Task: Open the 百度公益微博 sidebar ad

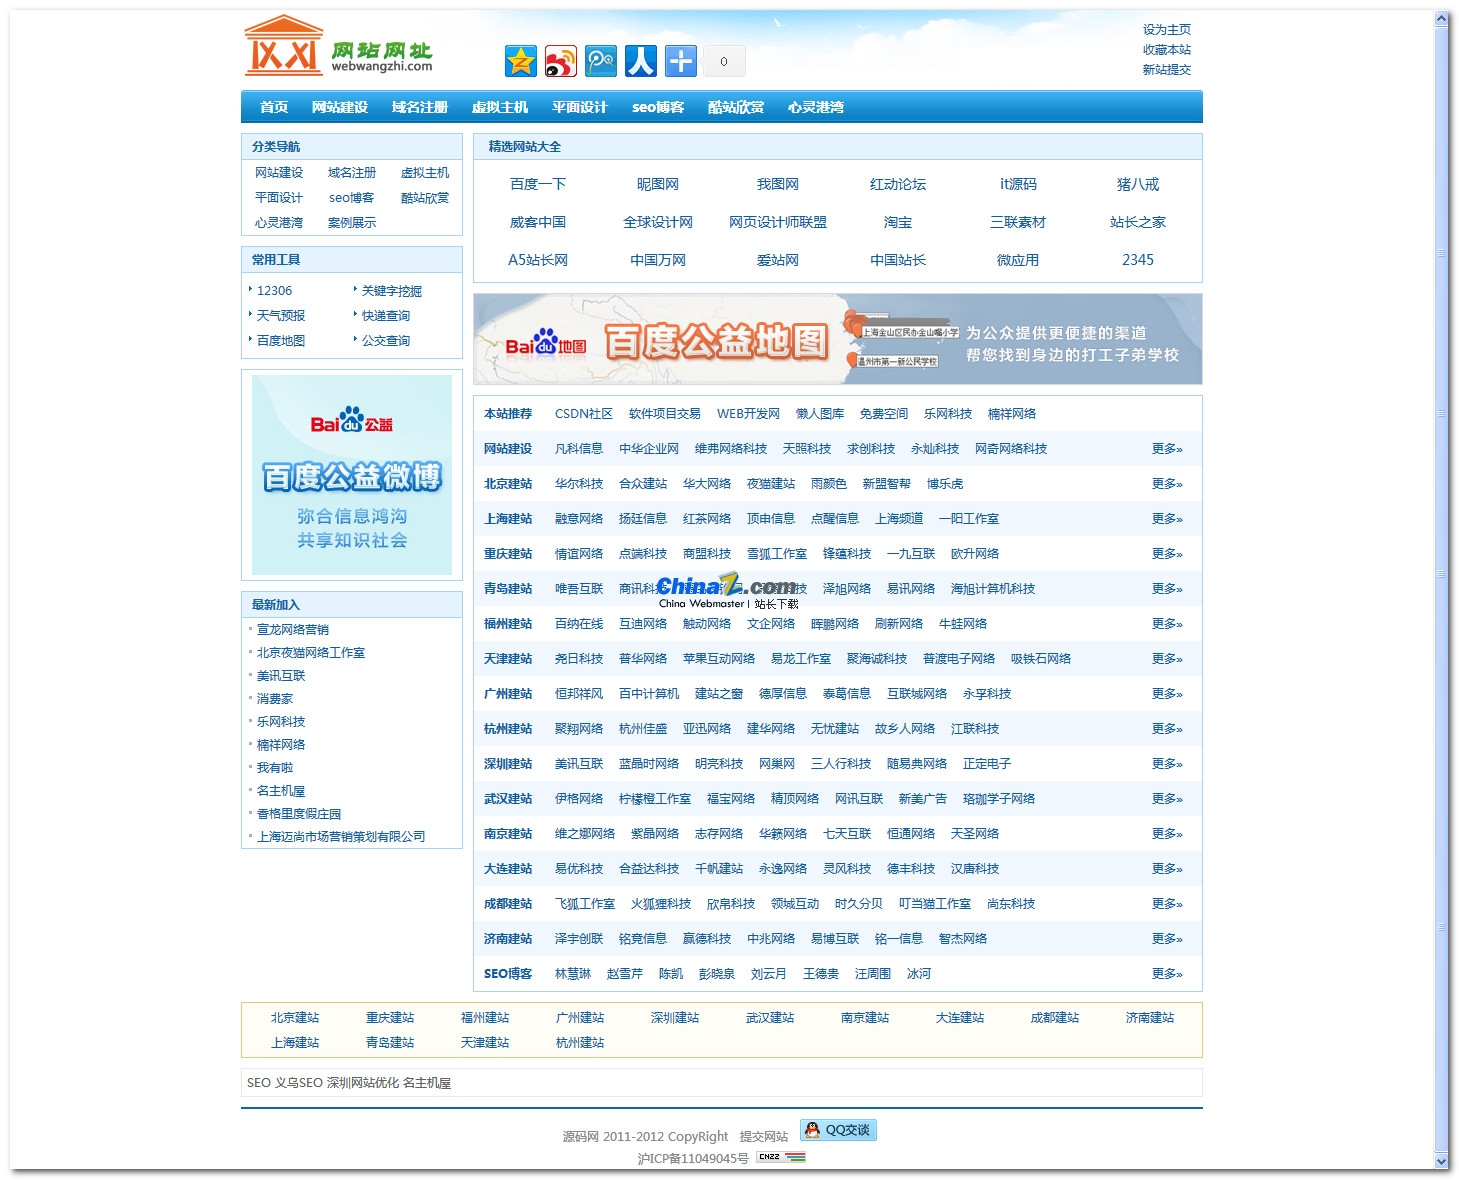Action: click(352, 475)
